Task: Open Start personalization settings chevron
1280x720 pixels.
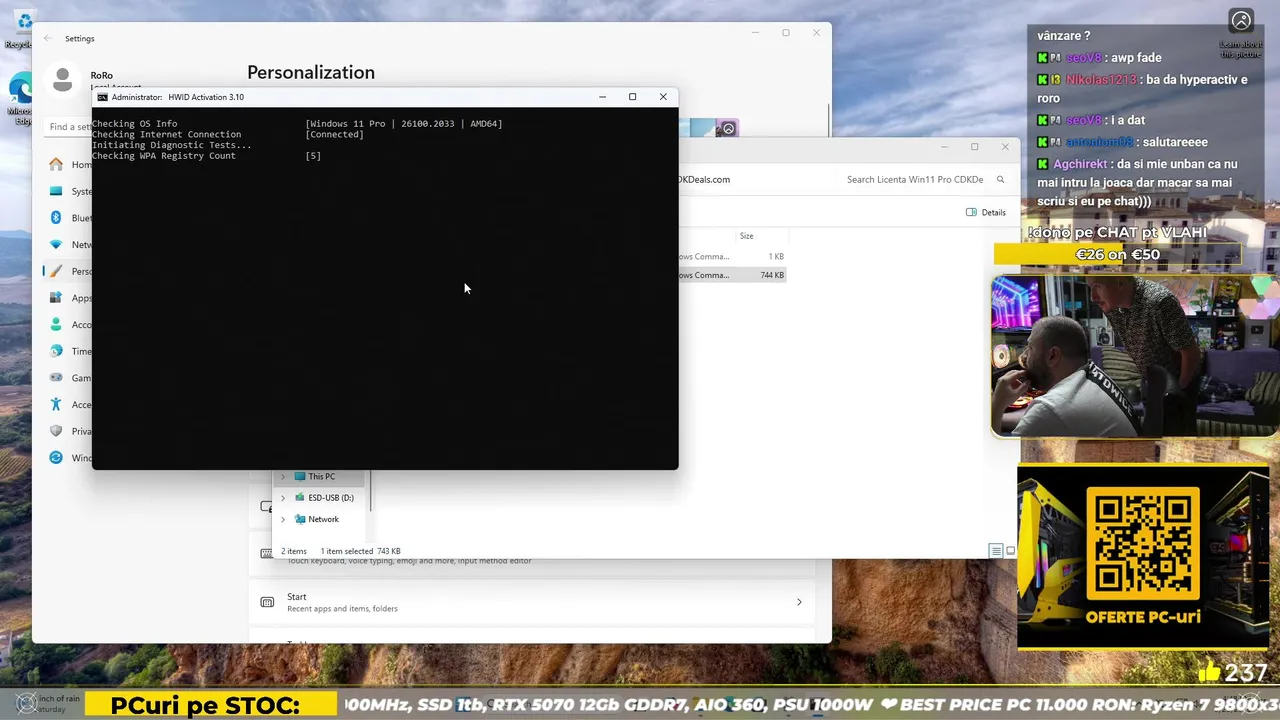Action: tap(798, 602)
